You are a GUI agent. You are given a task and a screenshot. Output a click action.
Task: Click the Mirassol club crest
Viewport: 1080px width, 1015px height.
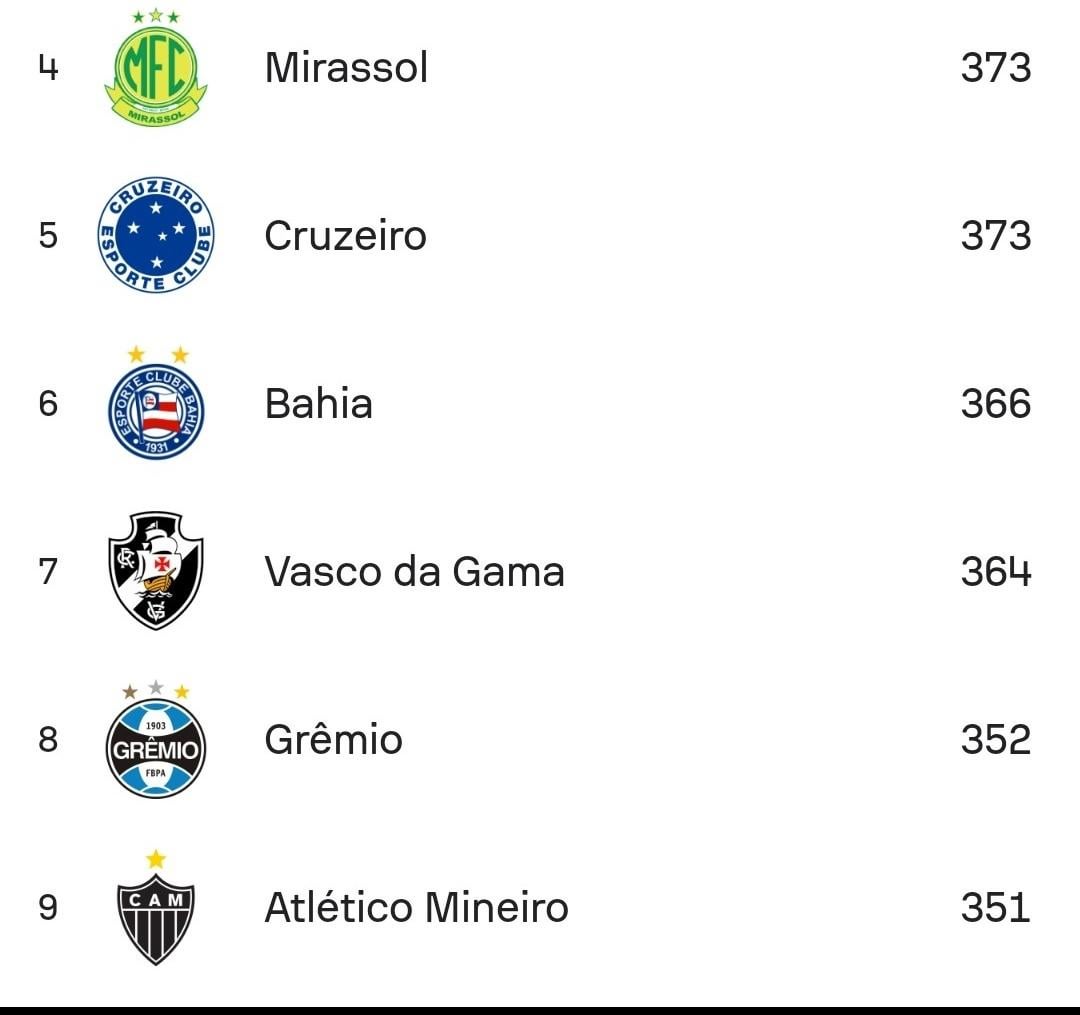click(x=156, y=68)
